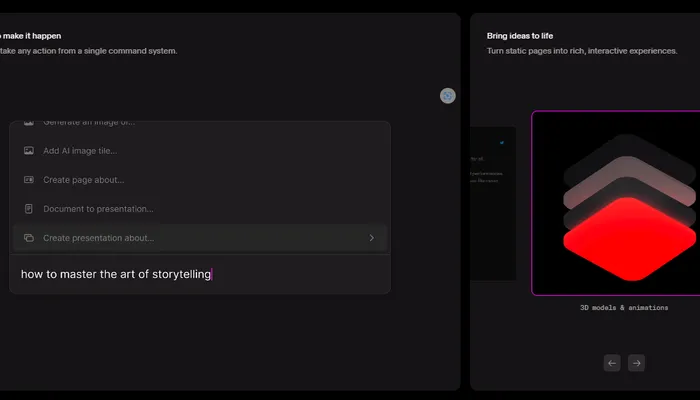This screenshot has width=700, height=400.
Task: Click the Create presentation about icon
Action: [x=29, y=238]
